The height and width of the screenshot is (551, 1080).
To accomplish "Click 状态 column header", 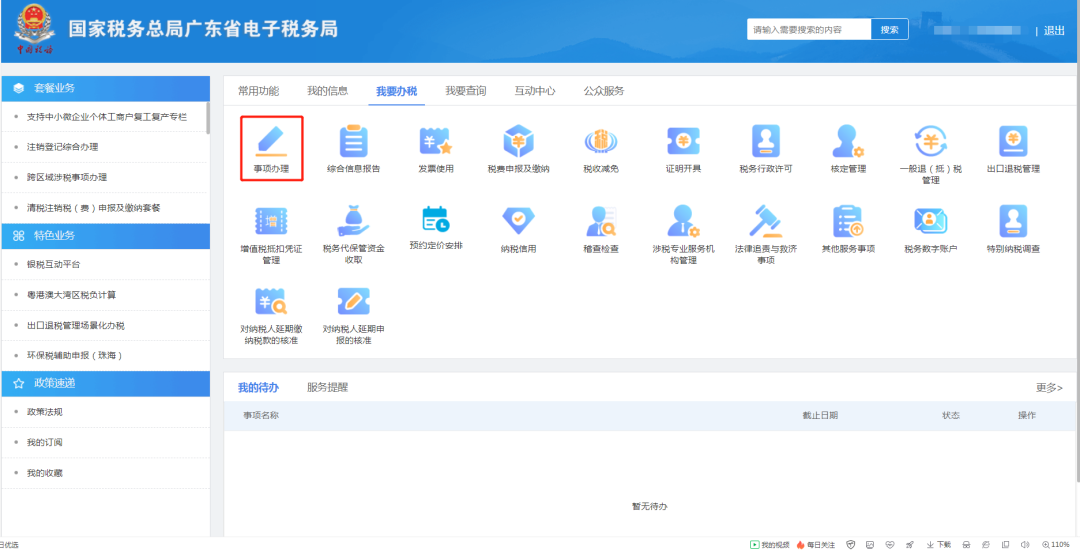I will [x=951, y=415].
